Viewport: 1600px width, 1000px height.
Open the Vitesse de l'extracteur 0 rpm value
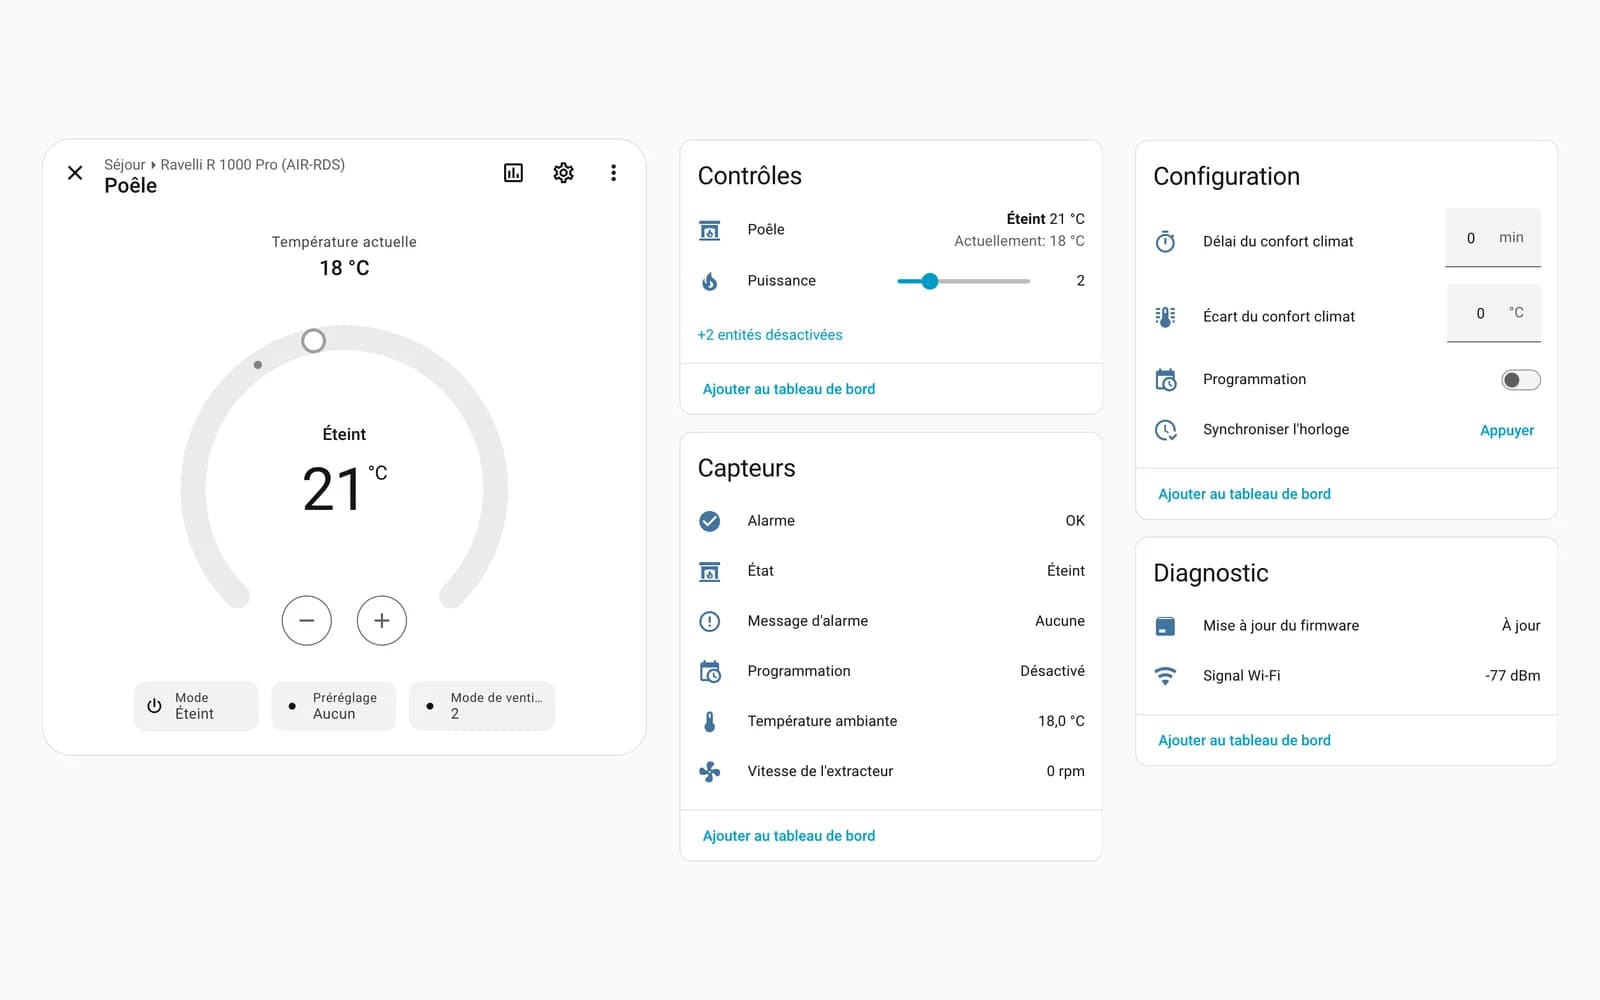point(1065,771)
